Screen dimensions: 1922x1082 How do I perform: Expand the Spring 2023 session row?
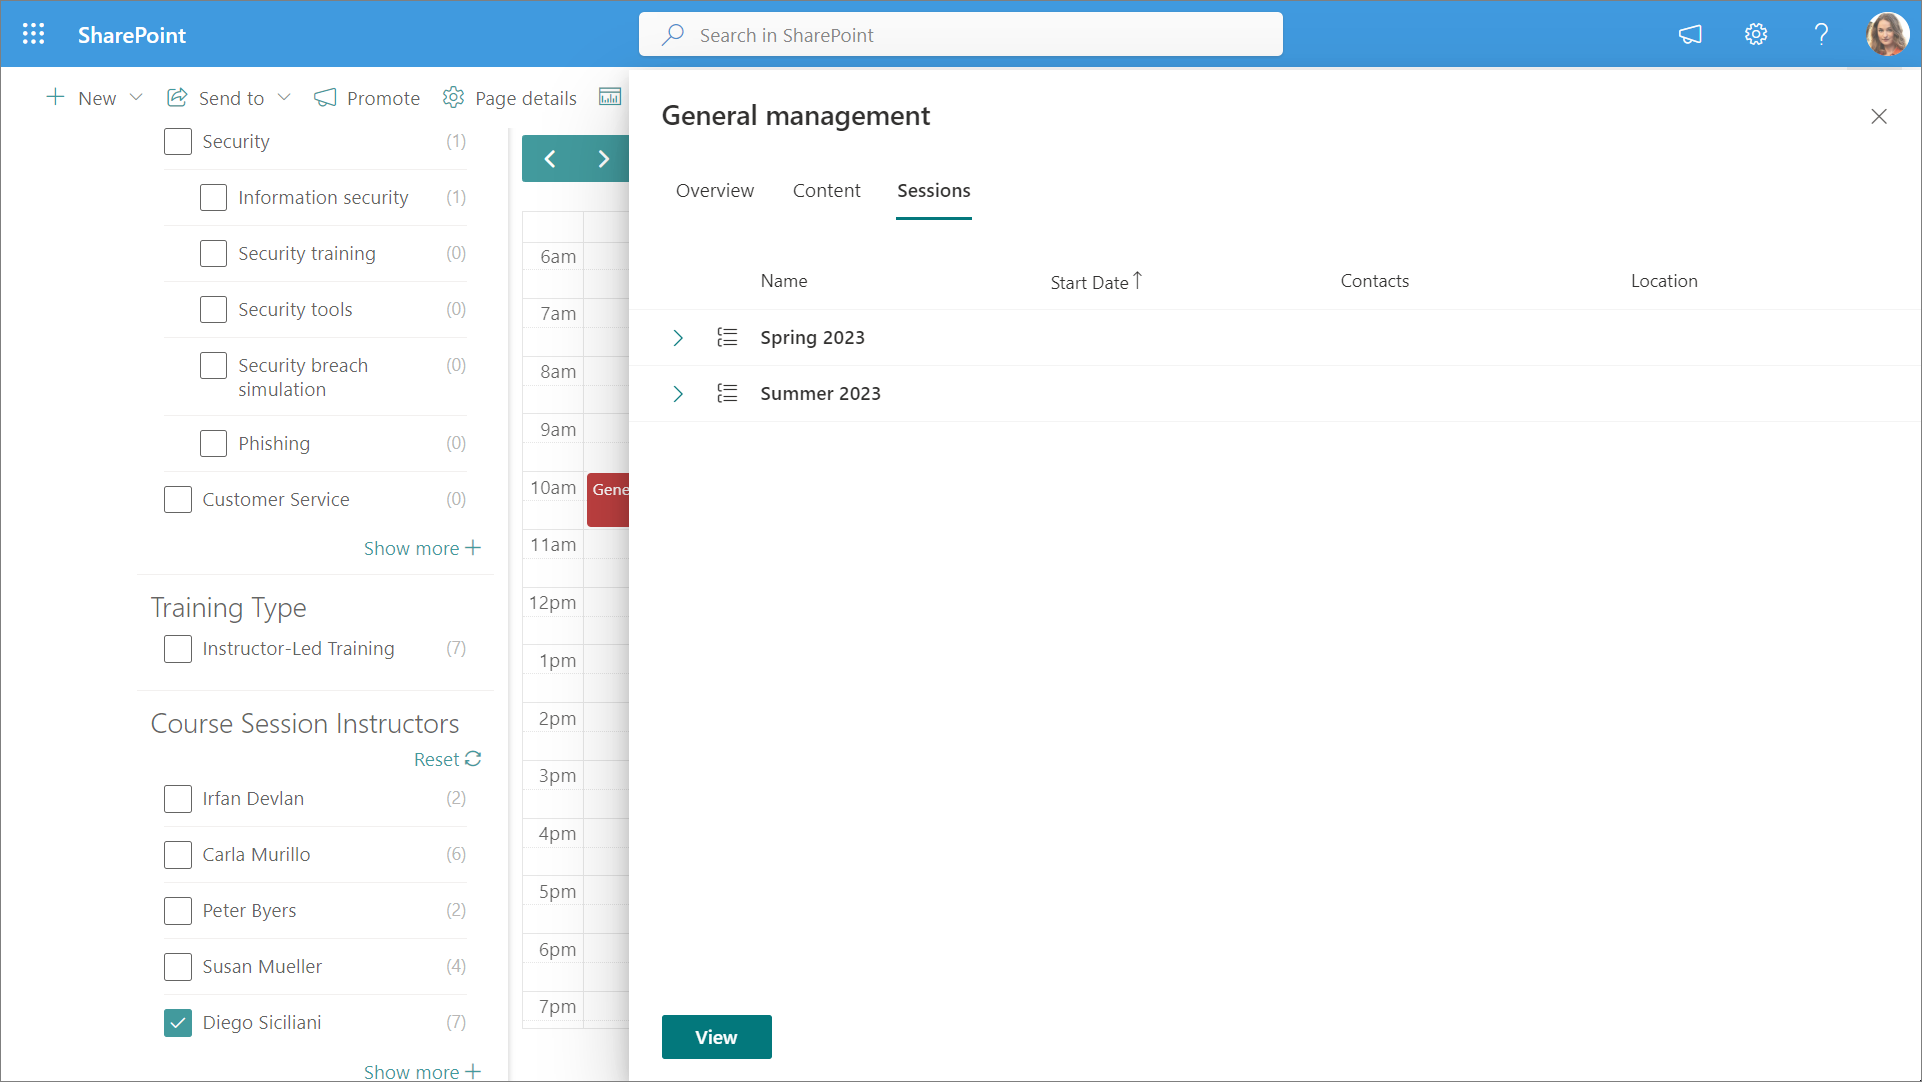678,338
